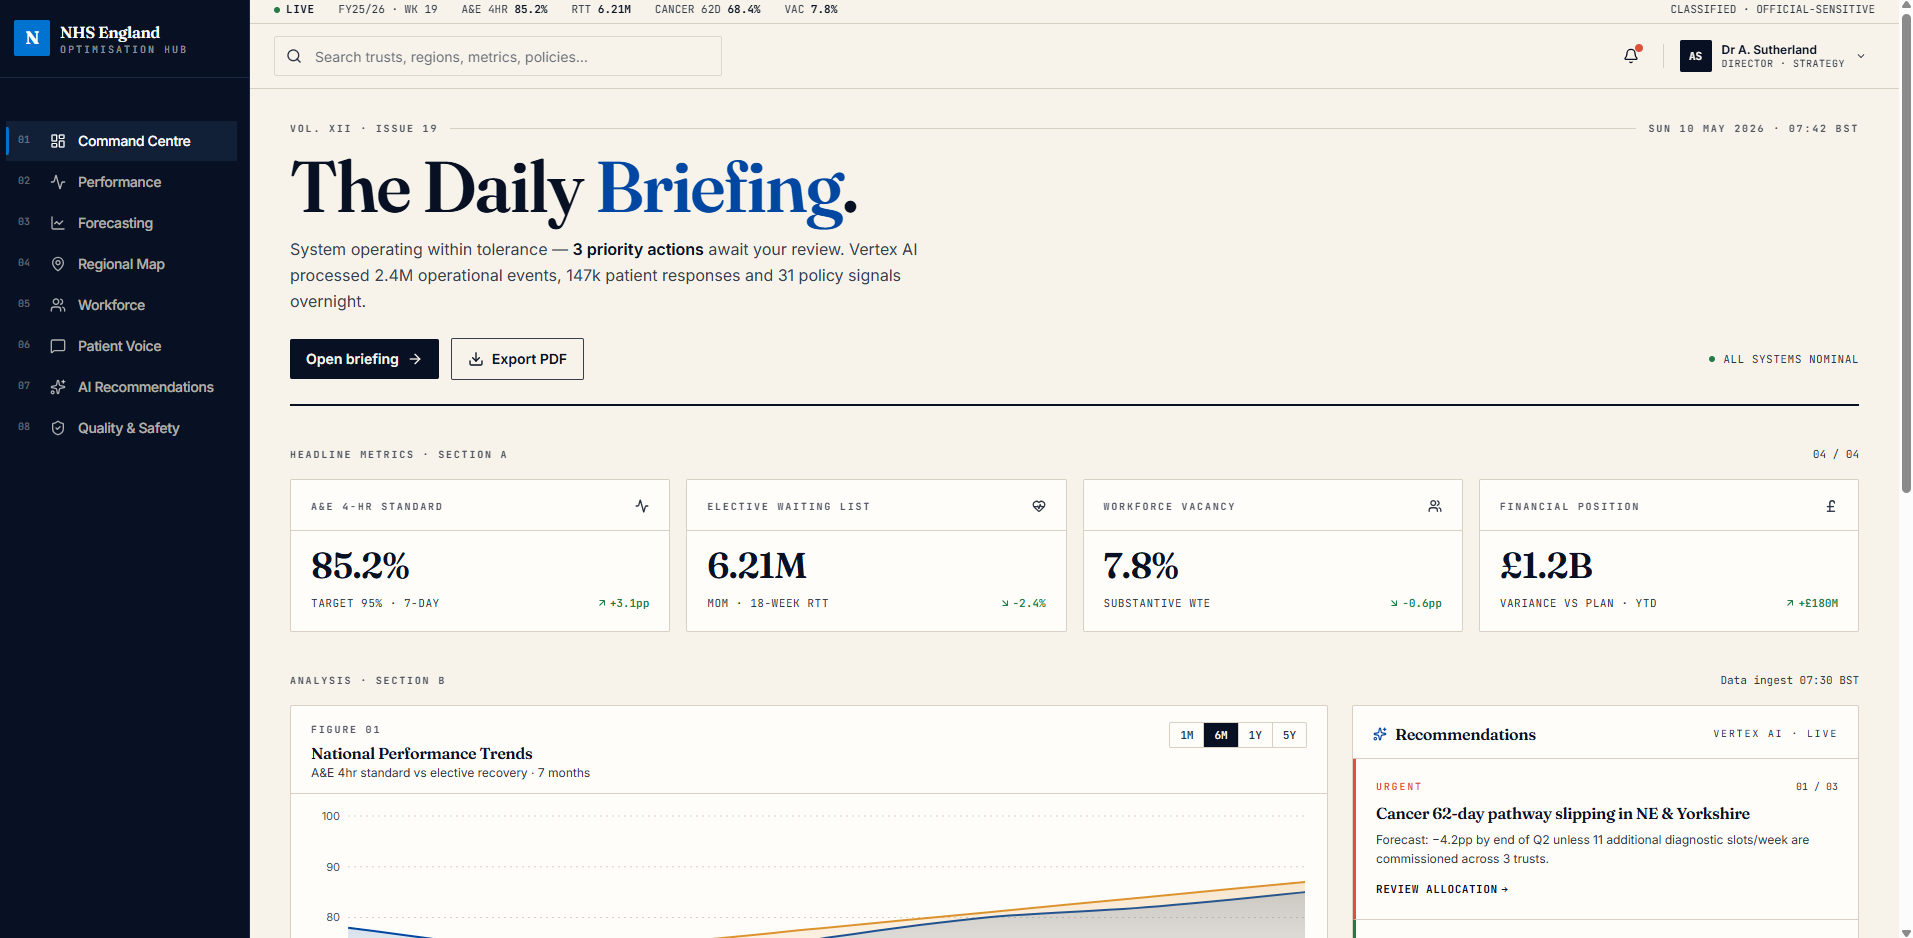This screenshot has width=1913, height=938.
Task: Go to Quality & Safety
Action: coord(122,428)
